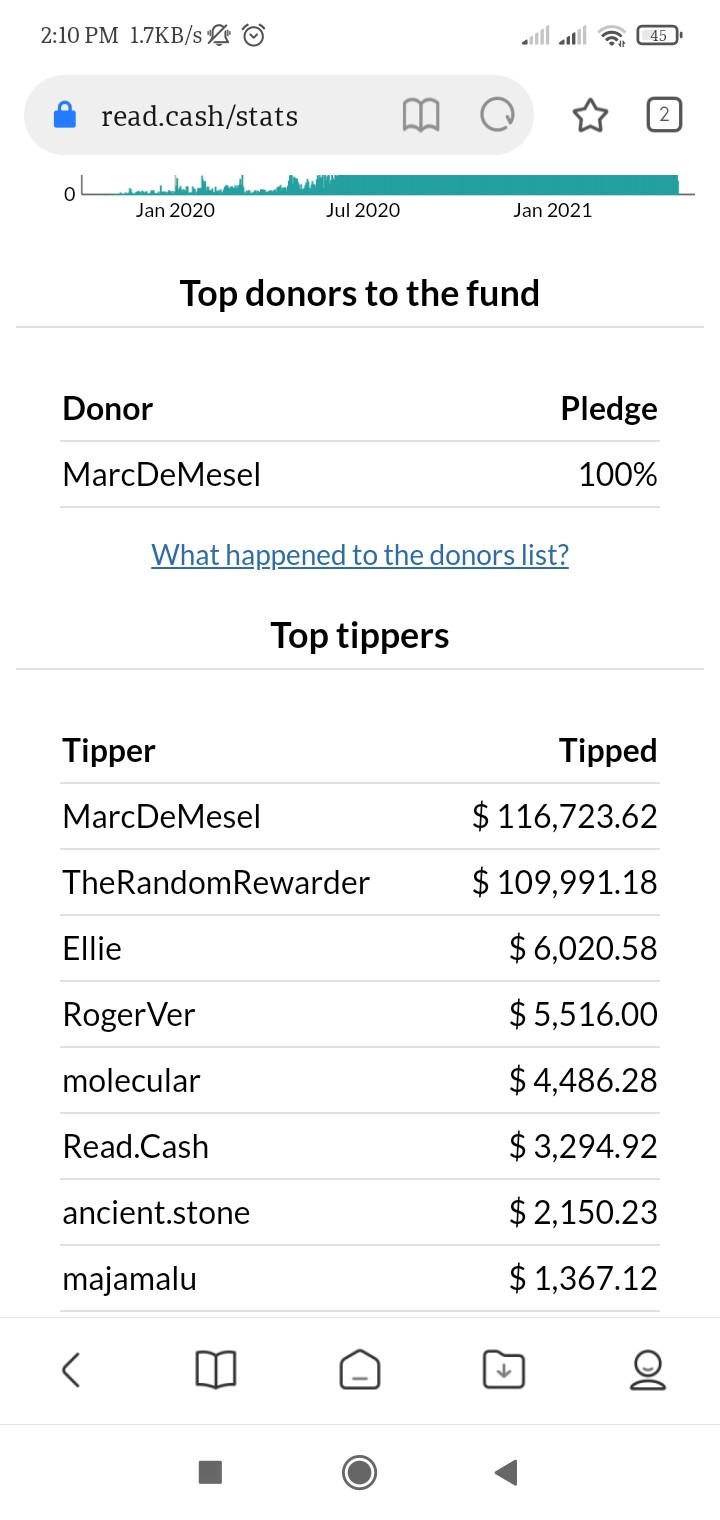
Task: Select the MarcDeMesel tipper row
Action: point(360,816)
